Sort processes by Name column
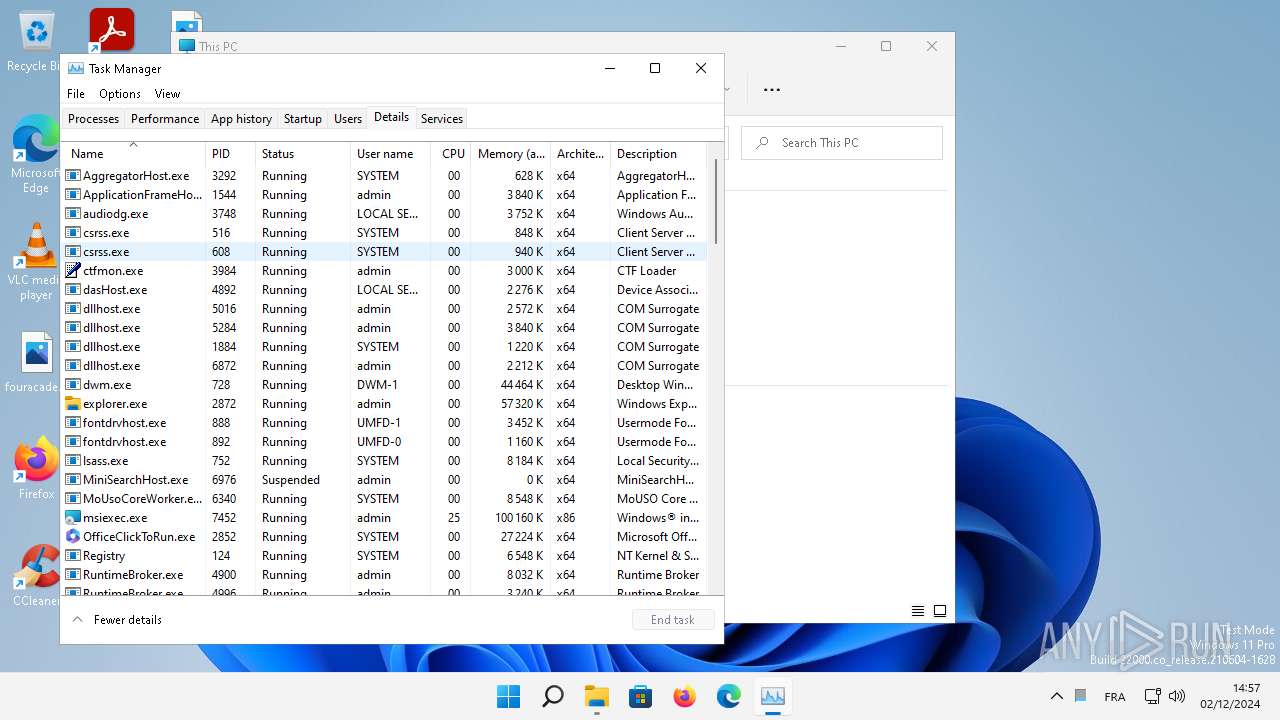 click(134, 154)
